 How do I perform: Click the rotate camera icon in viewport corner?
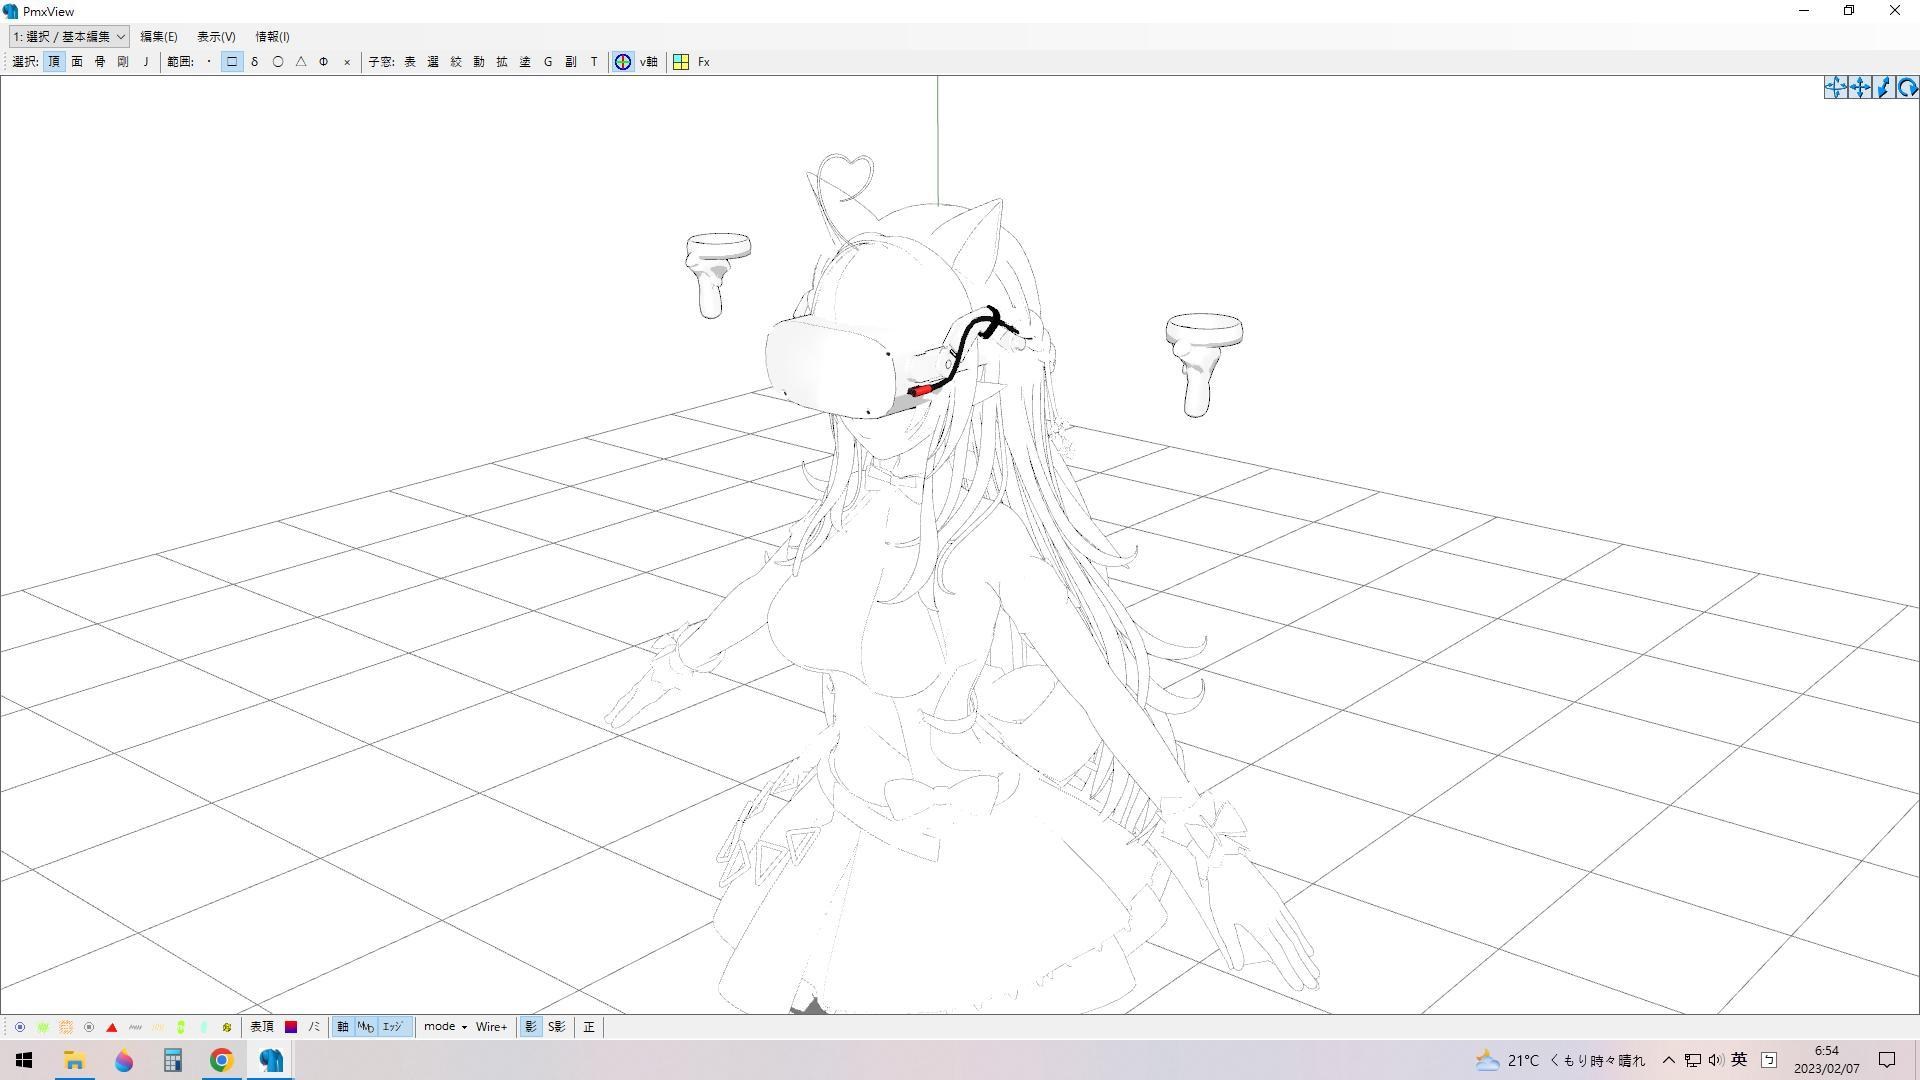tap(1907, 88)
